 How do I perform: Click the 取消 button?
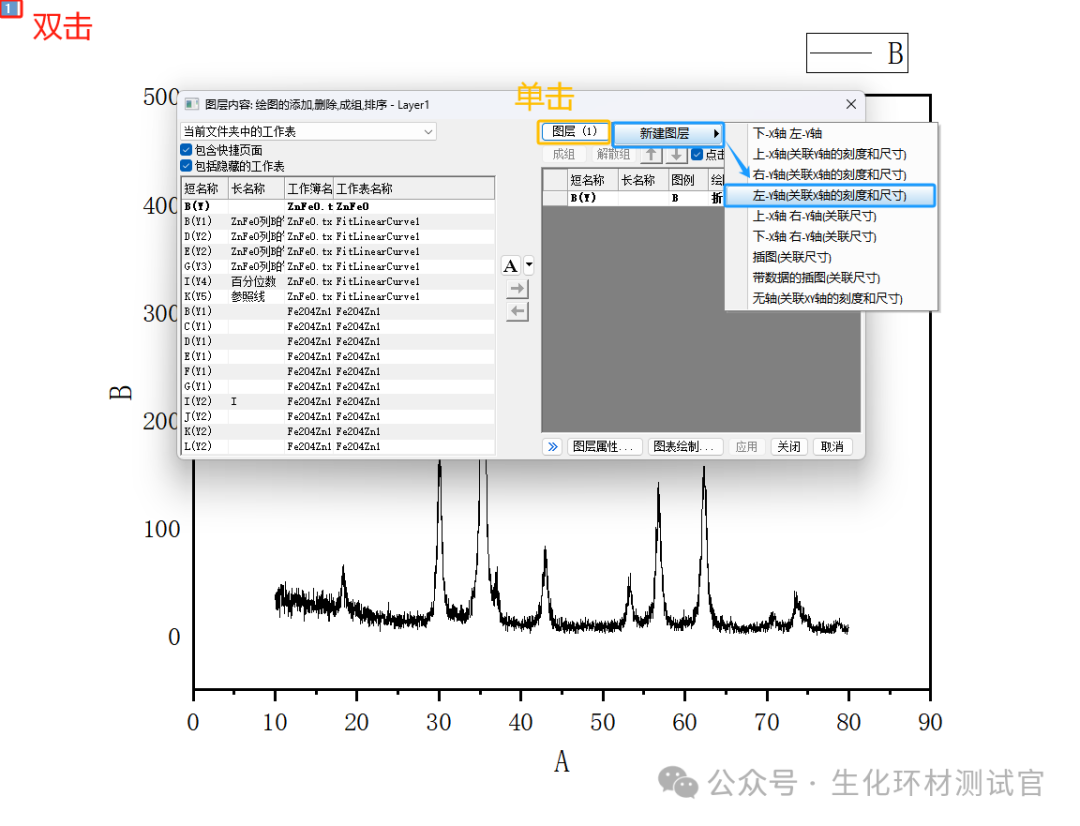(832, 446)
